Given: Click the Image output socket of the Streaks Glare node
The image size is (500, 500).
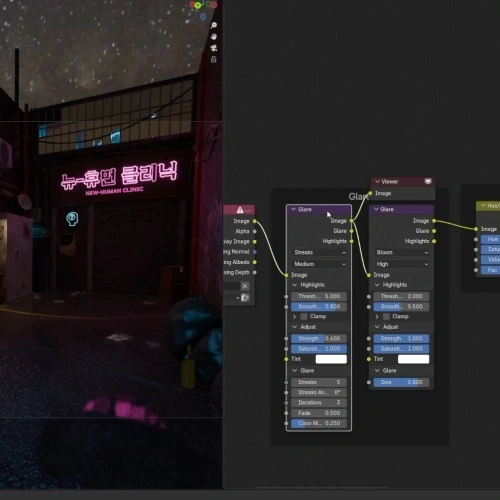Looking at the screenshot, I should pyautogui.click(x=352, y=221).
